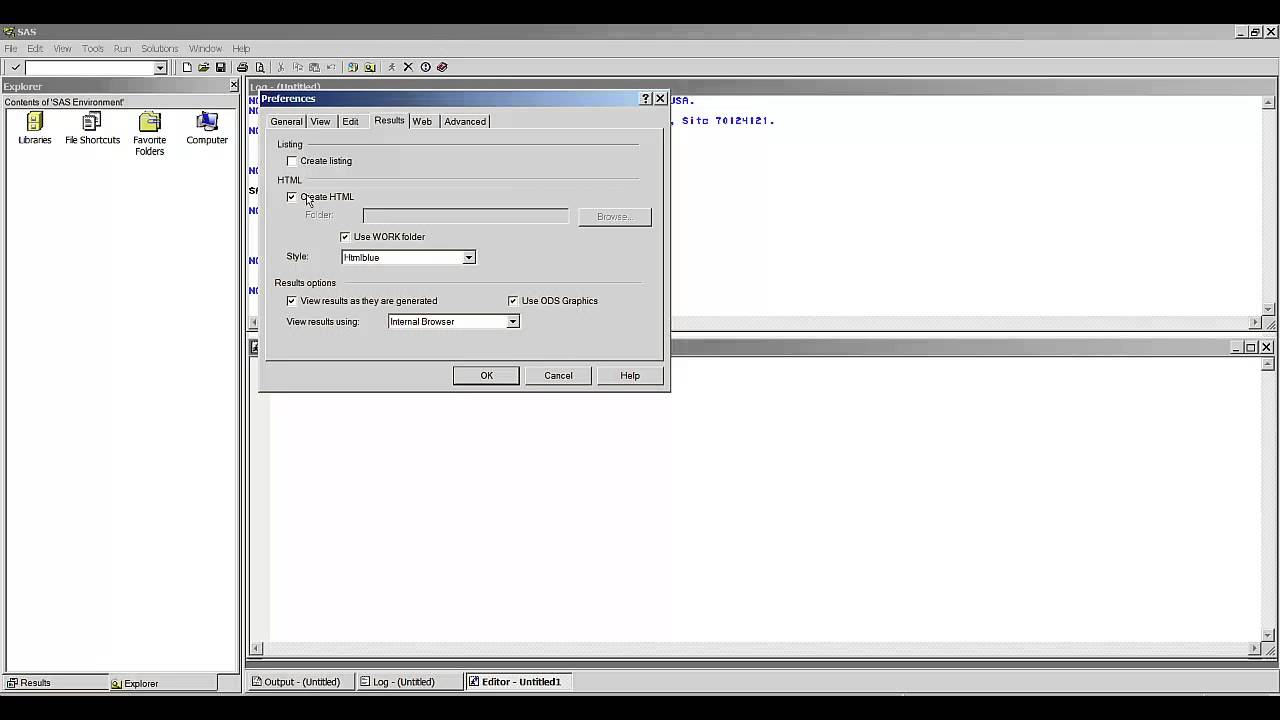The width and height of the screenshot is (1280, 720).
Task: Click the Help book toolbar icon
Action: click(x=442, y=67)
